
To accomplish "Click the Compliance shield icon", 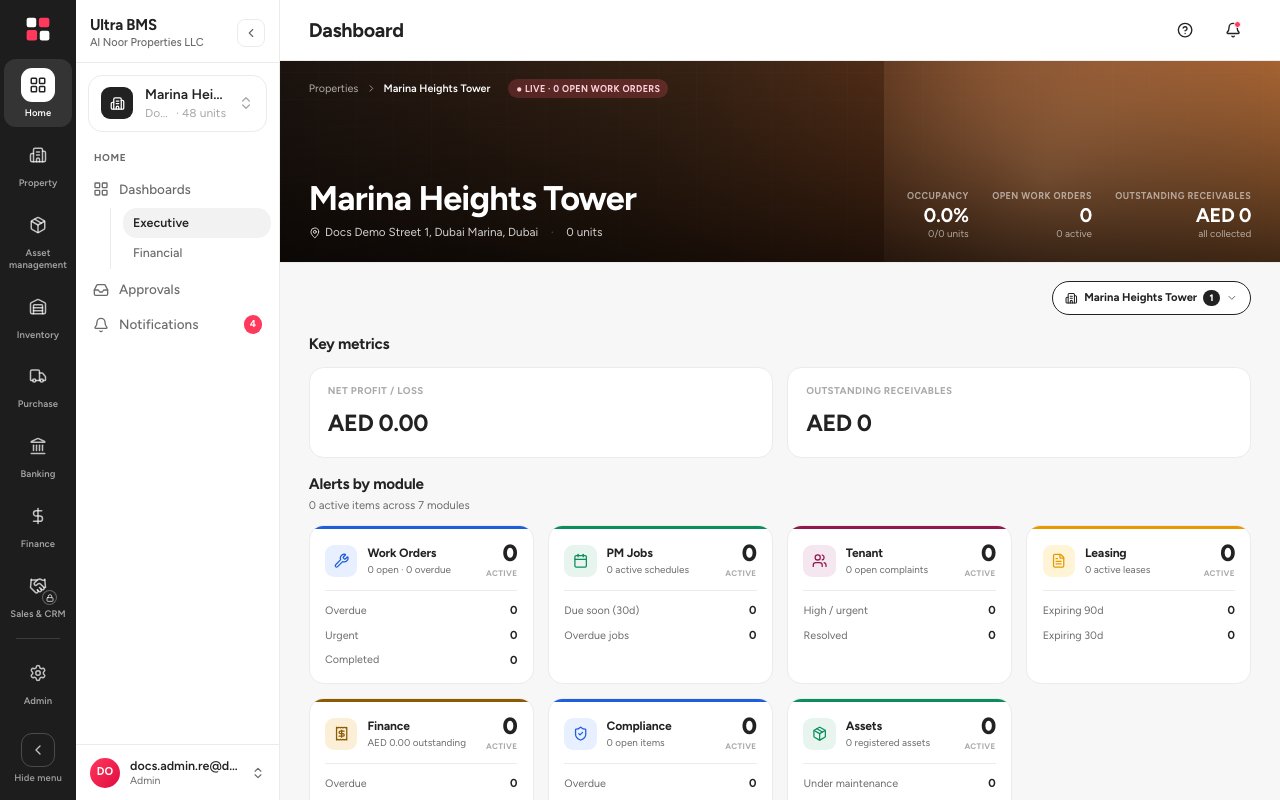I will tap(580, 734).
